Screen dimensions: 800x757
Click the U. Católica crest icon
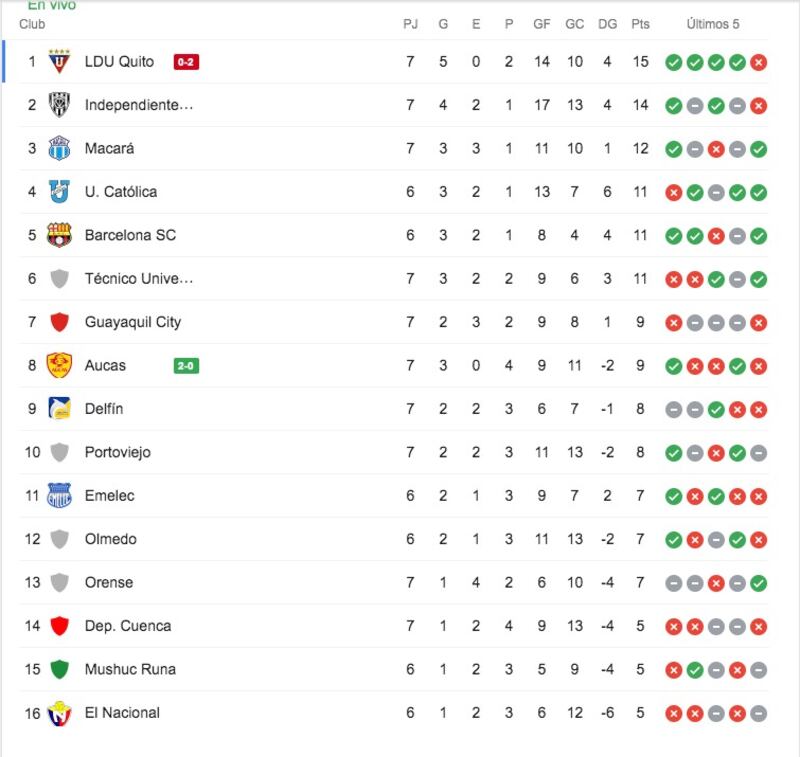click(x=59, y=191)
